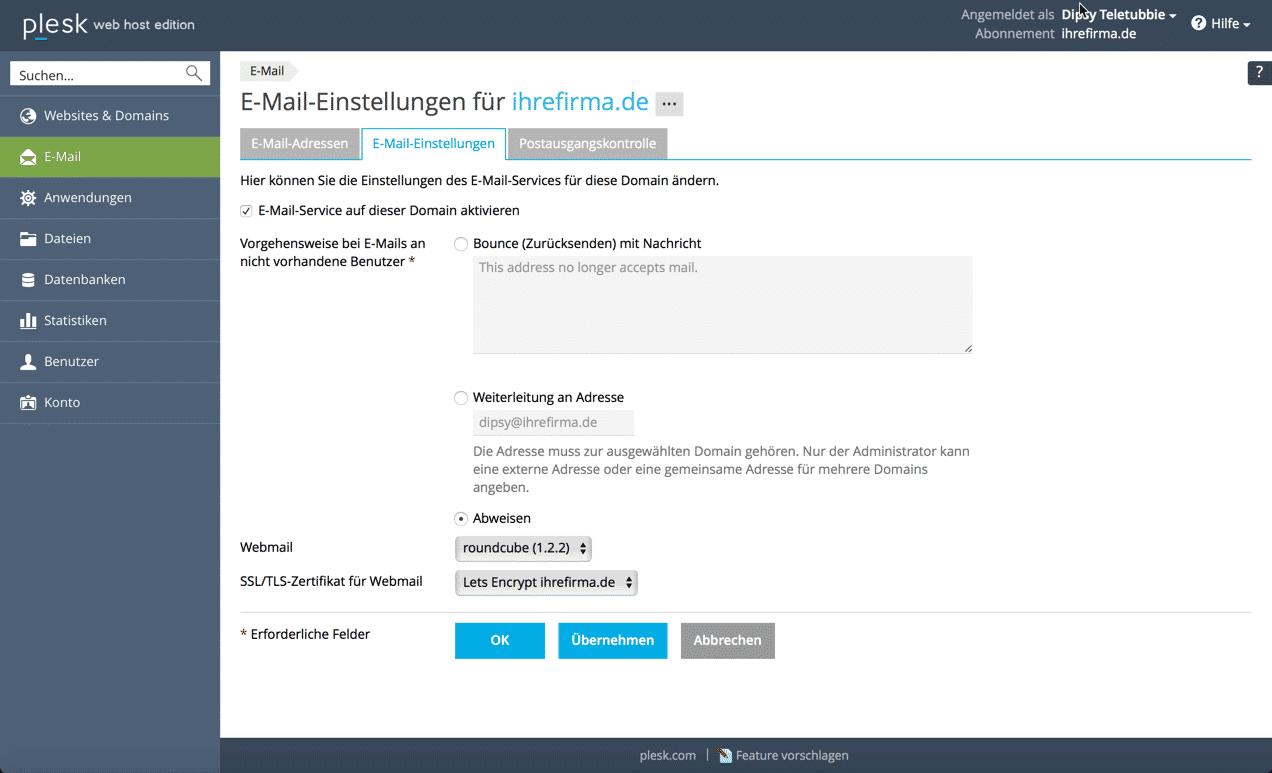Open the SSL/TLS-Zertifikat für Webmail dropdown

tap(546, 583)
